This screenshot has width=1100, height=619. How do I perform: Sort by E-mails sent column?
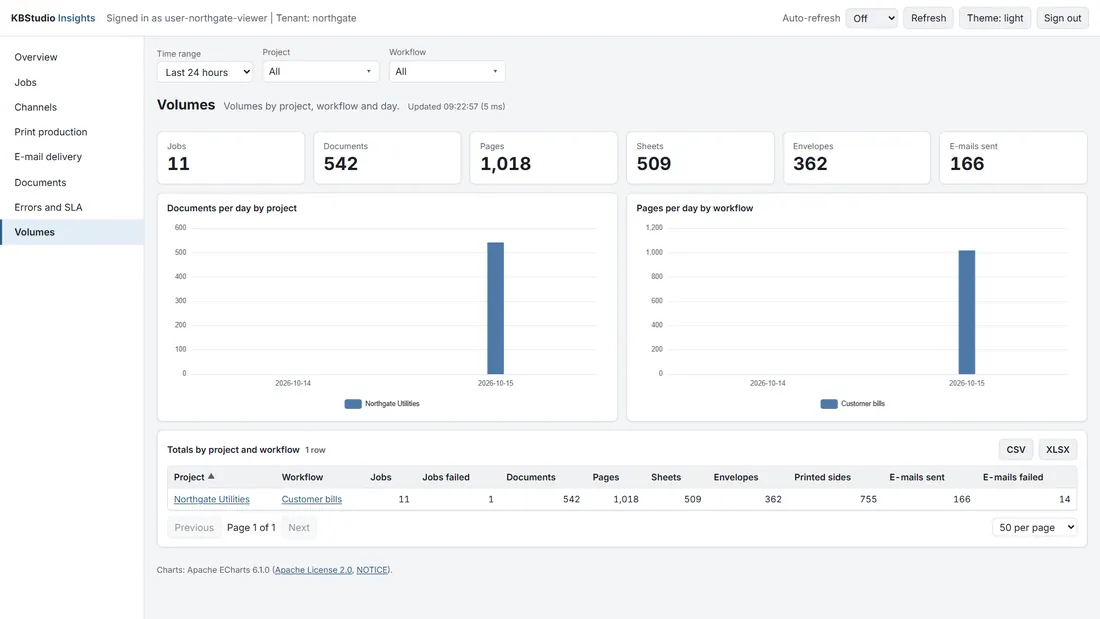917,477
